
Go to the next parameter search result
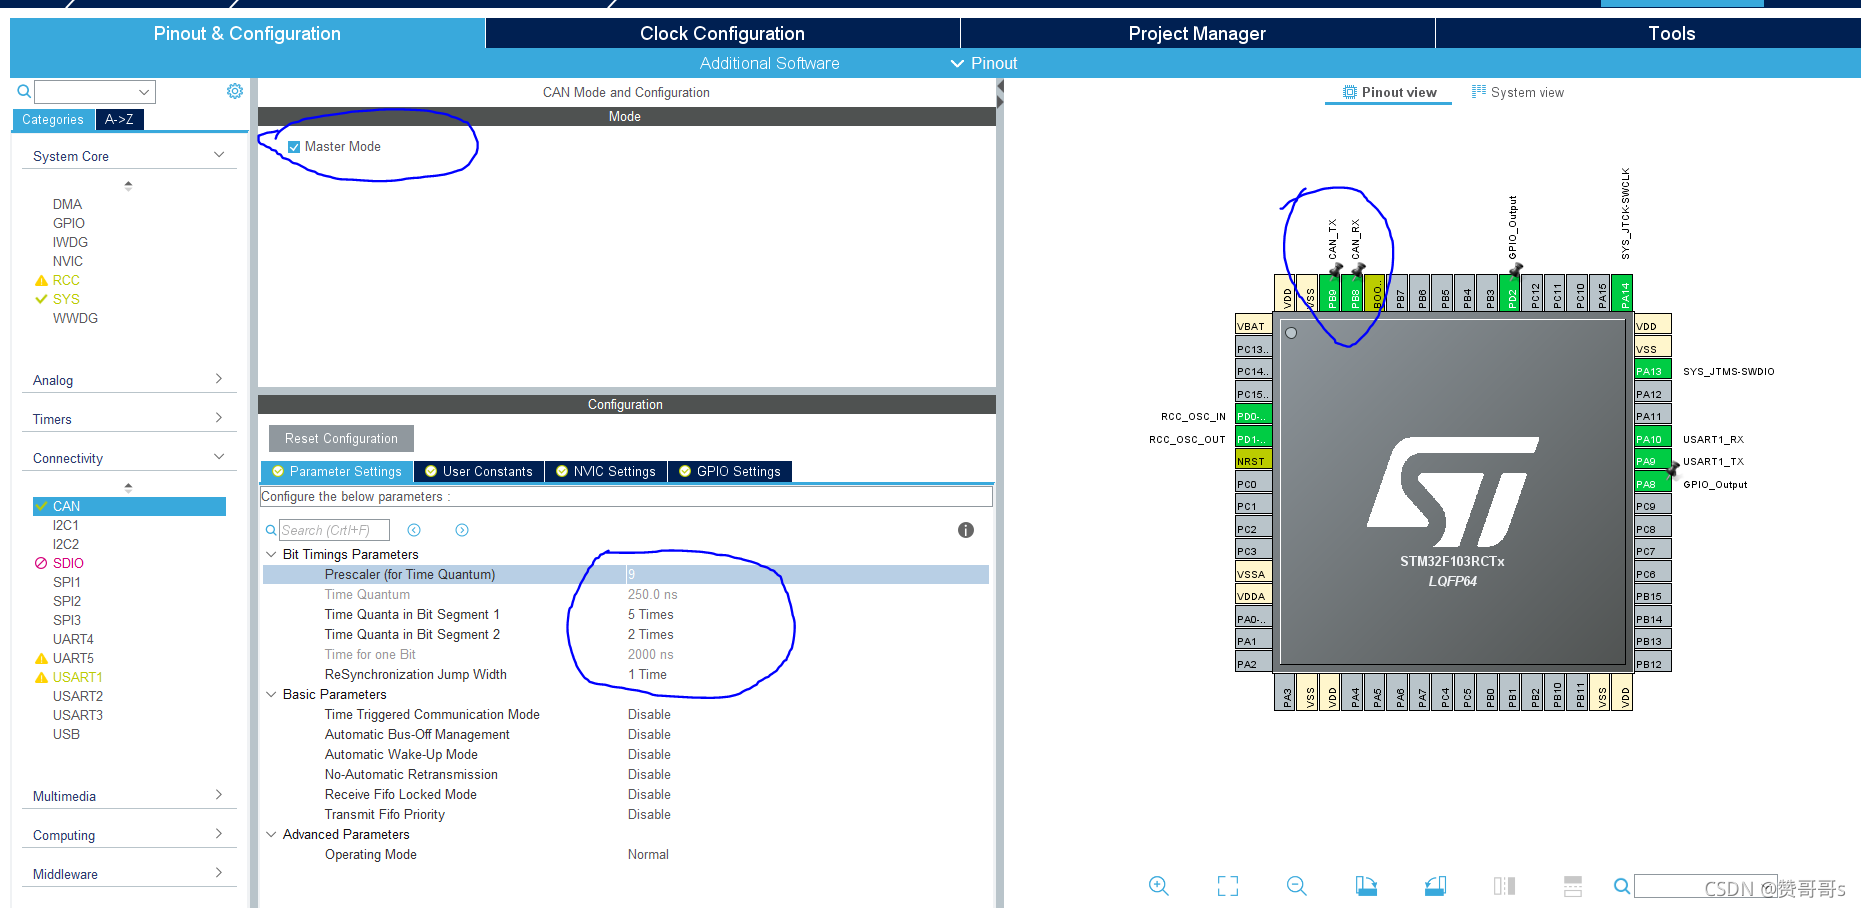pyautogui.click(x=462, y=530)
